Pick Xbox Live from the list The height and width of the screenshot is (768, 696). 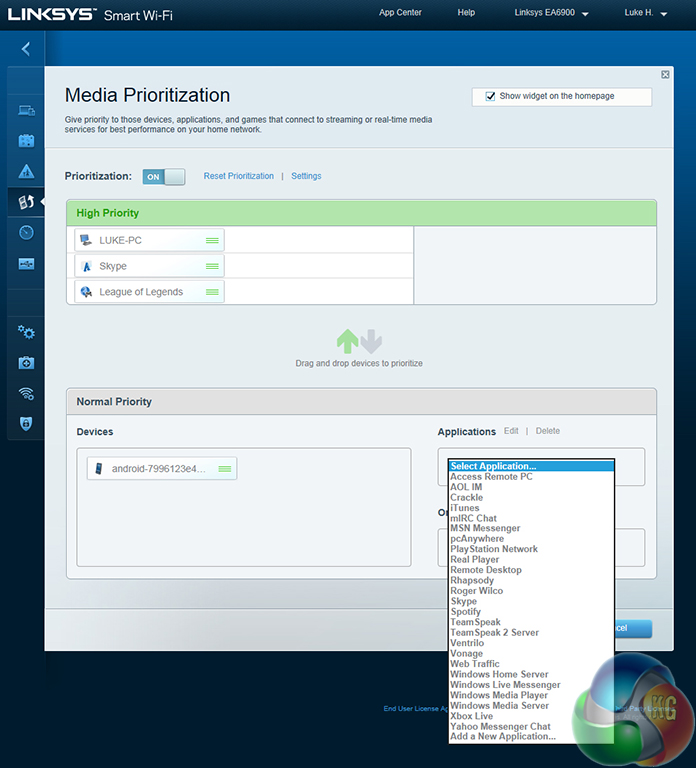pyautogui.click(x=531, y=716)
